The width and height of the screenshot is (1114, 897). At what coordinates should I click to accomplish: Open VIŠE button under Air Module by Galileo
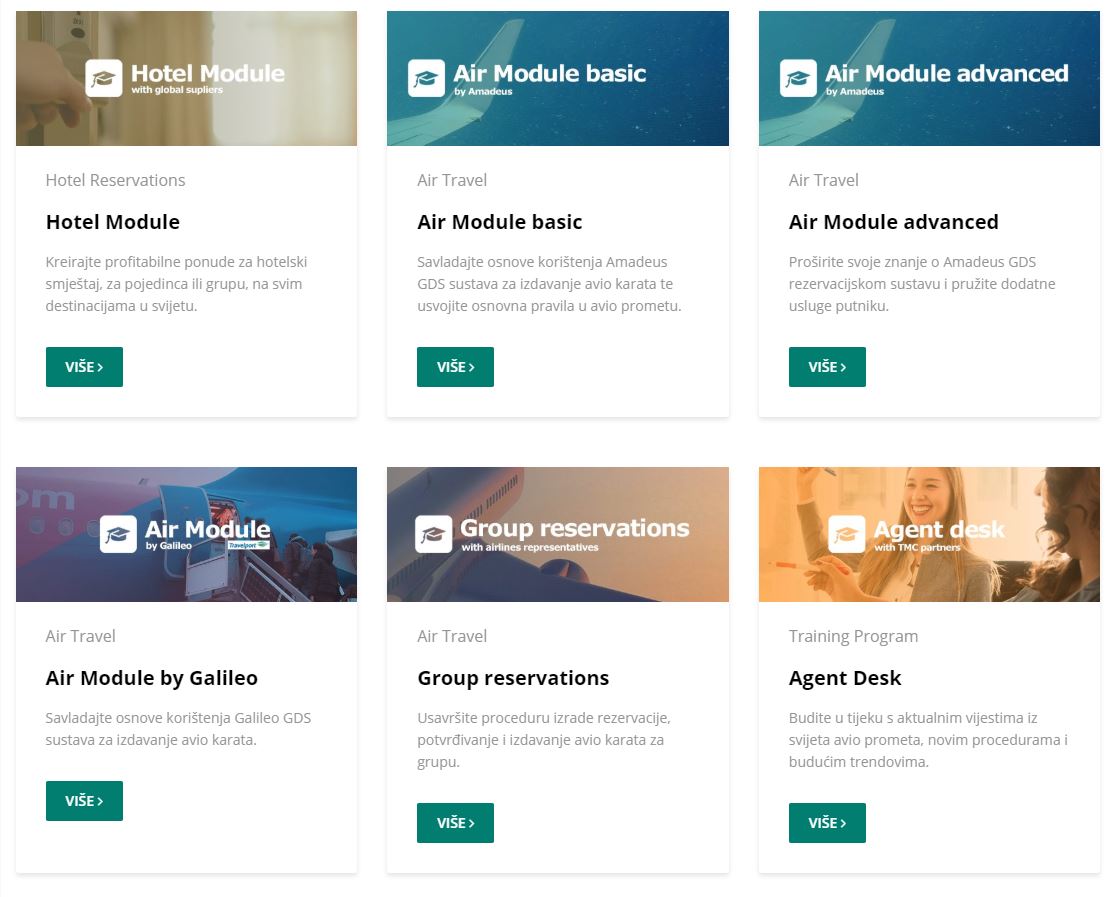[85, 801]
